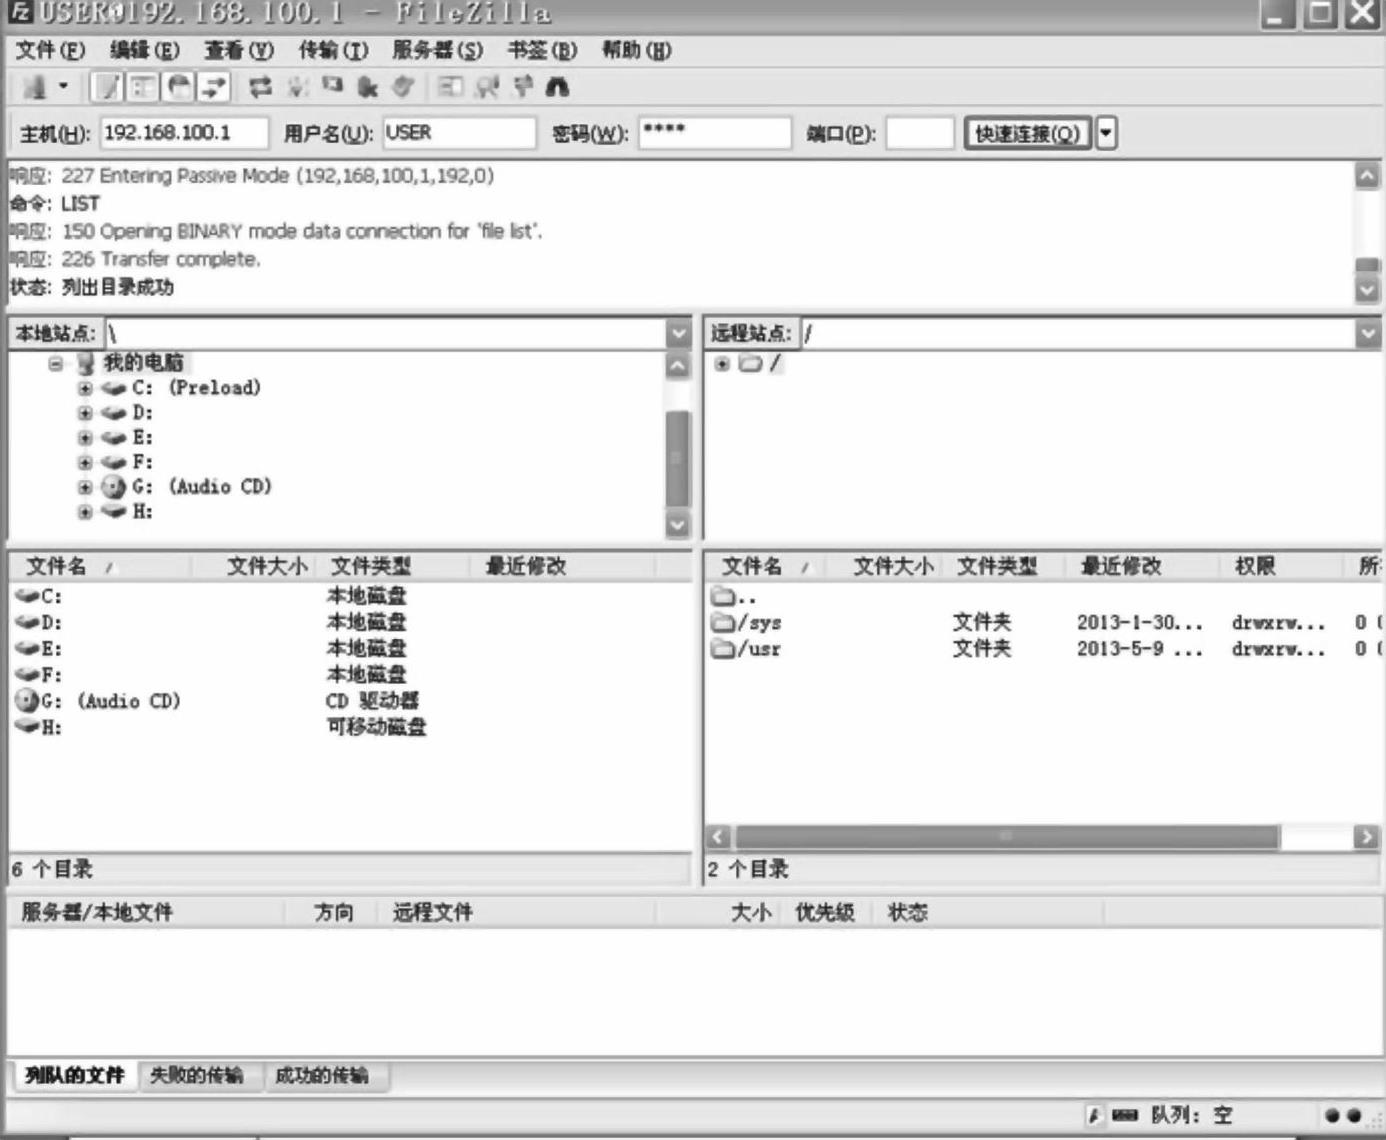The image size is (1386, 1140).
Task: Click the 端口(P) port field
Action: click(920, 133)
